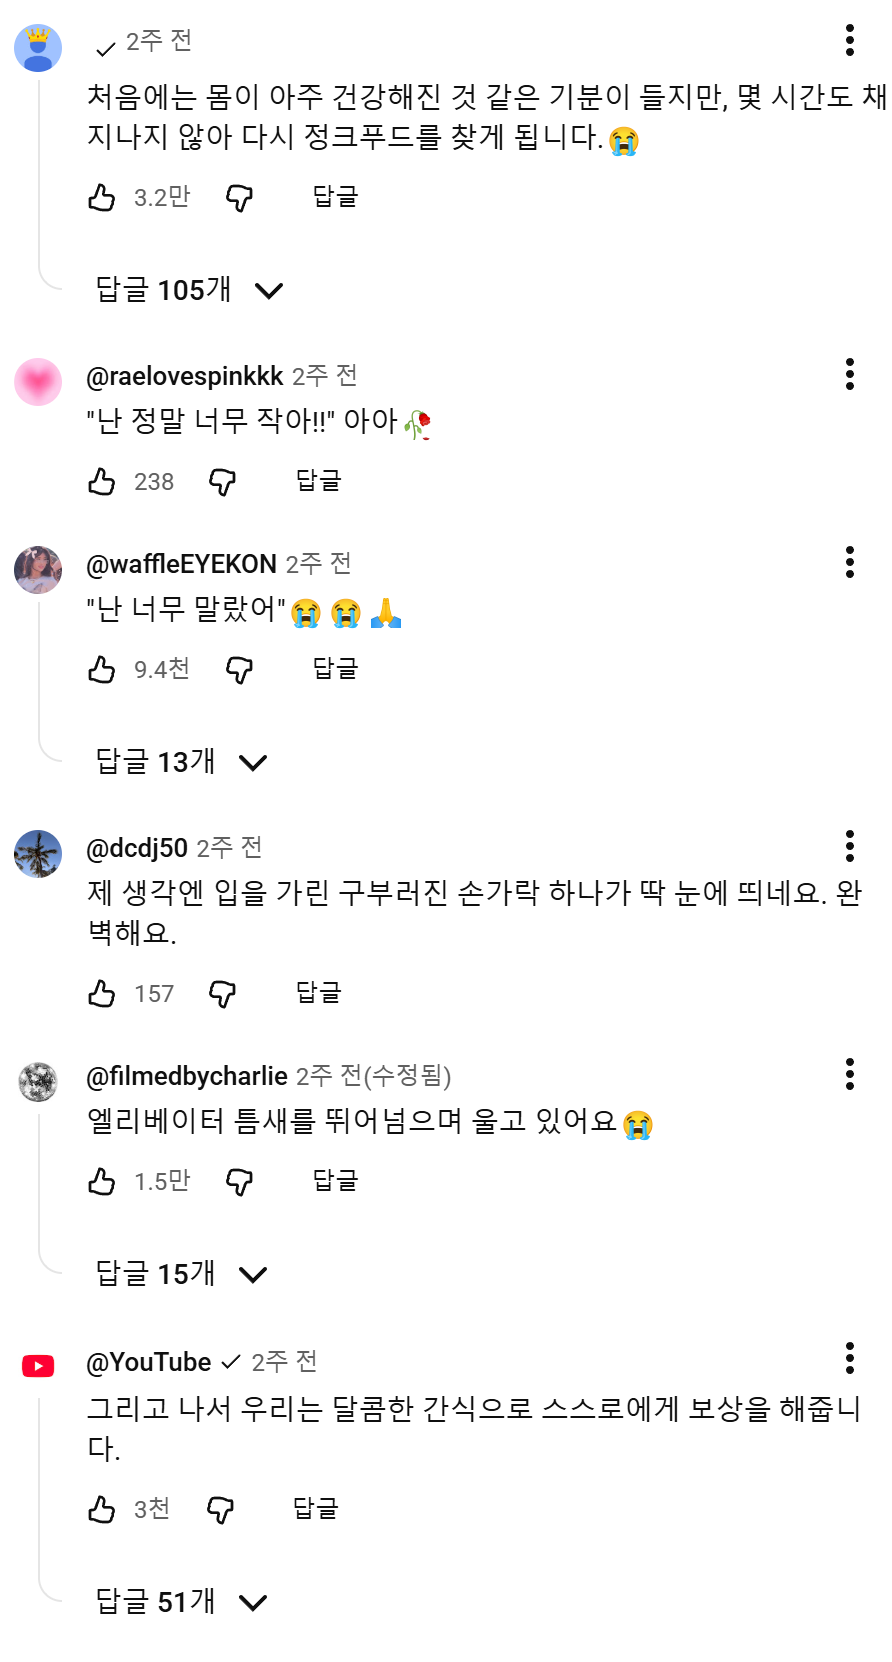Expand the 답글 105개 replies
Screen dimensions: 892x1662
(x=189, y=291)
